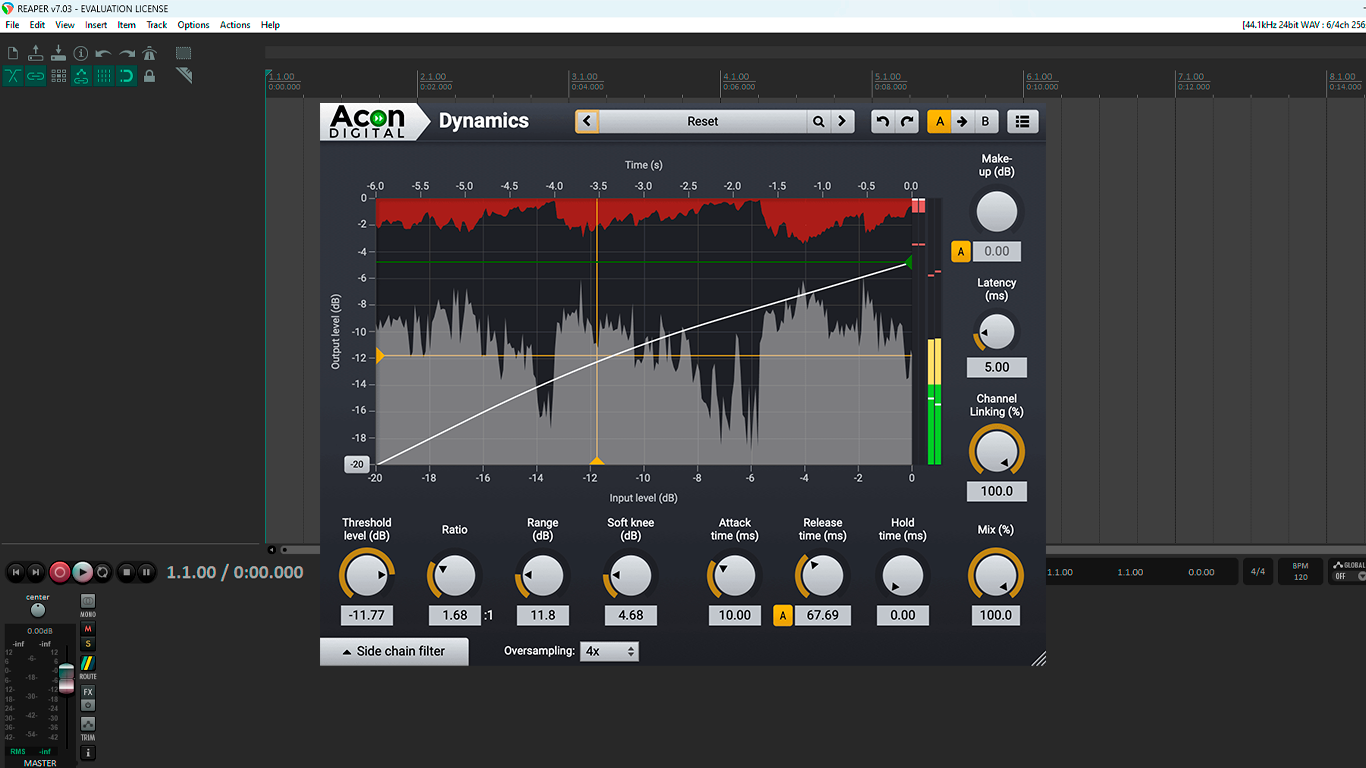Click the dashed selection rectangle toolbar icon
This screenshot has height=768, width=1366.
pos(184,53)
